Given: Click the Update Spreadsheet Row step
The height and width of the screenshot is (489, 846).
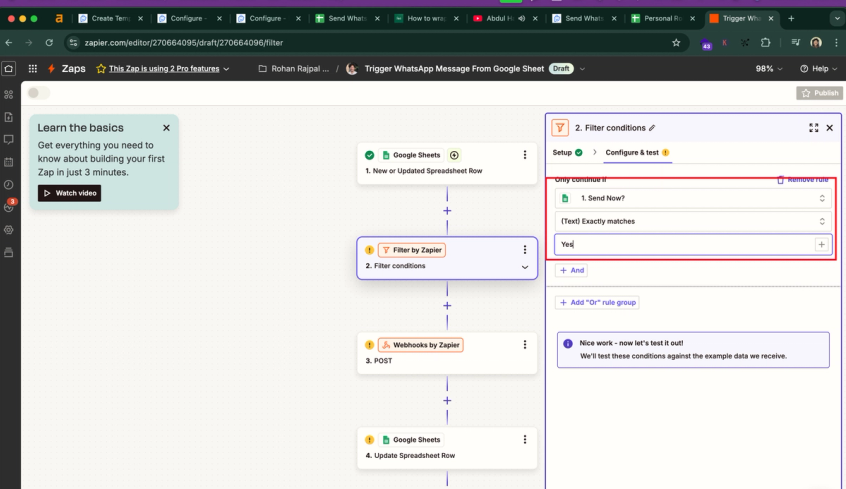Looking at the screenshot, I should click(x=447, y=448).
